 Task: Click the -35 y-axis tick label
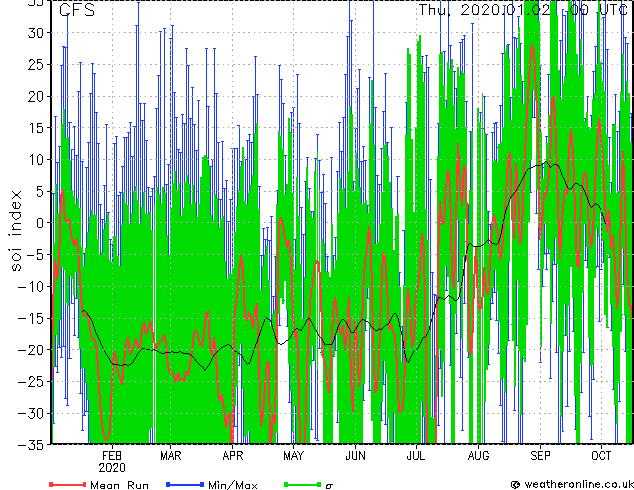tap(32, 445)
